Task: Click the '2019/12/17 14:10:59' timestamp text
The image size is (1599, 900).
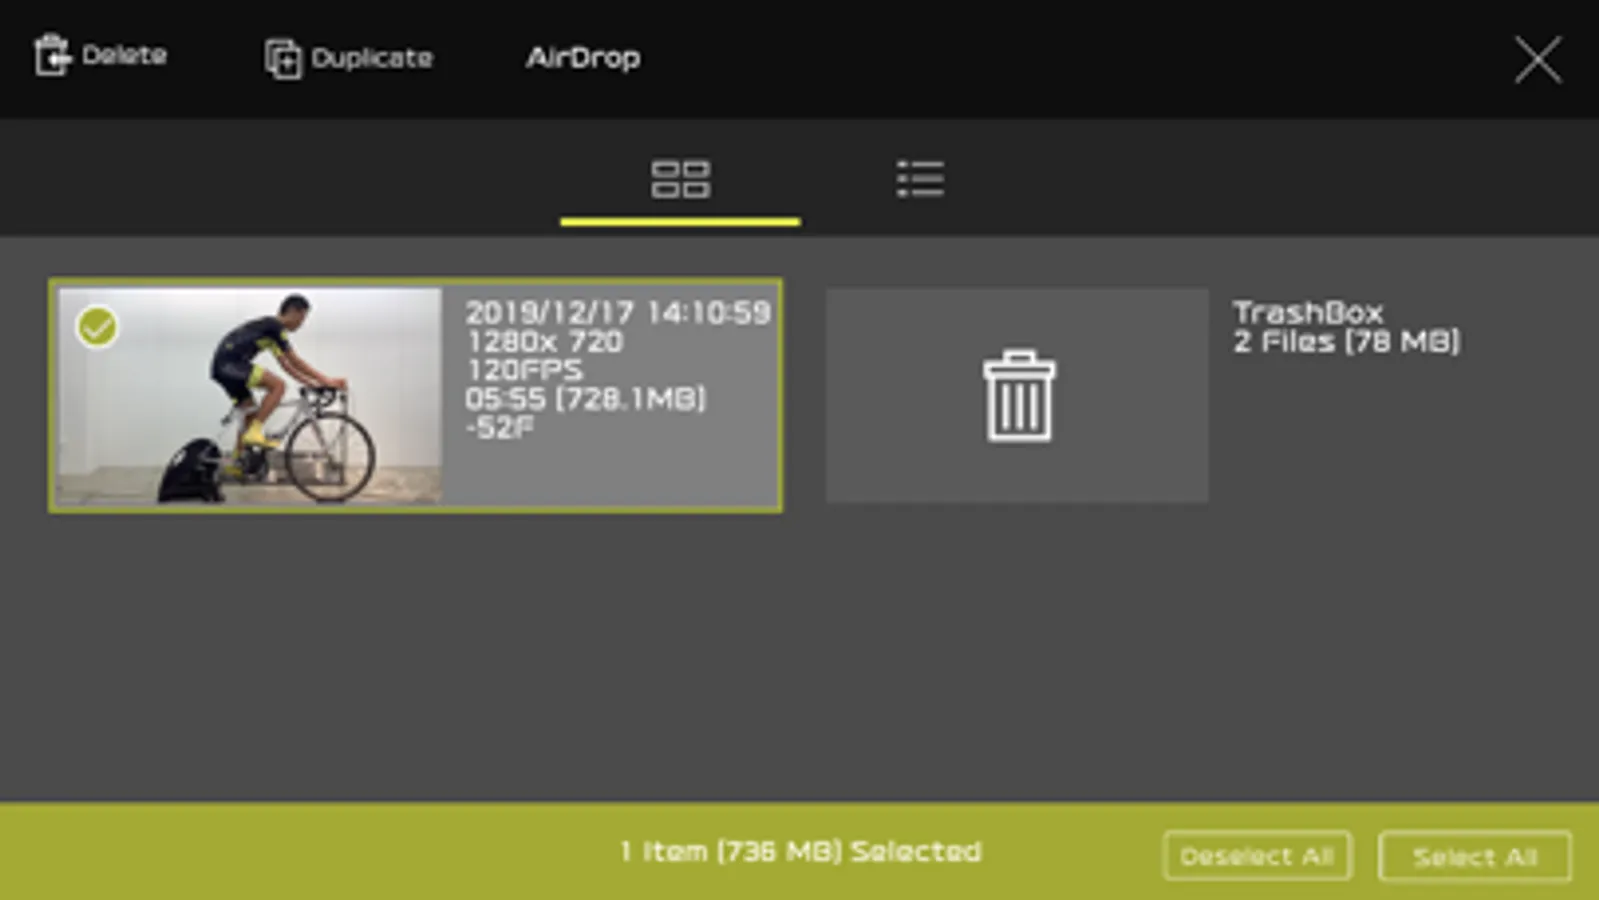Action: coord(618,313)
